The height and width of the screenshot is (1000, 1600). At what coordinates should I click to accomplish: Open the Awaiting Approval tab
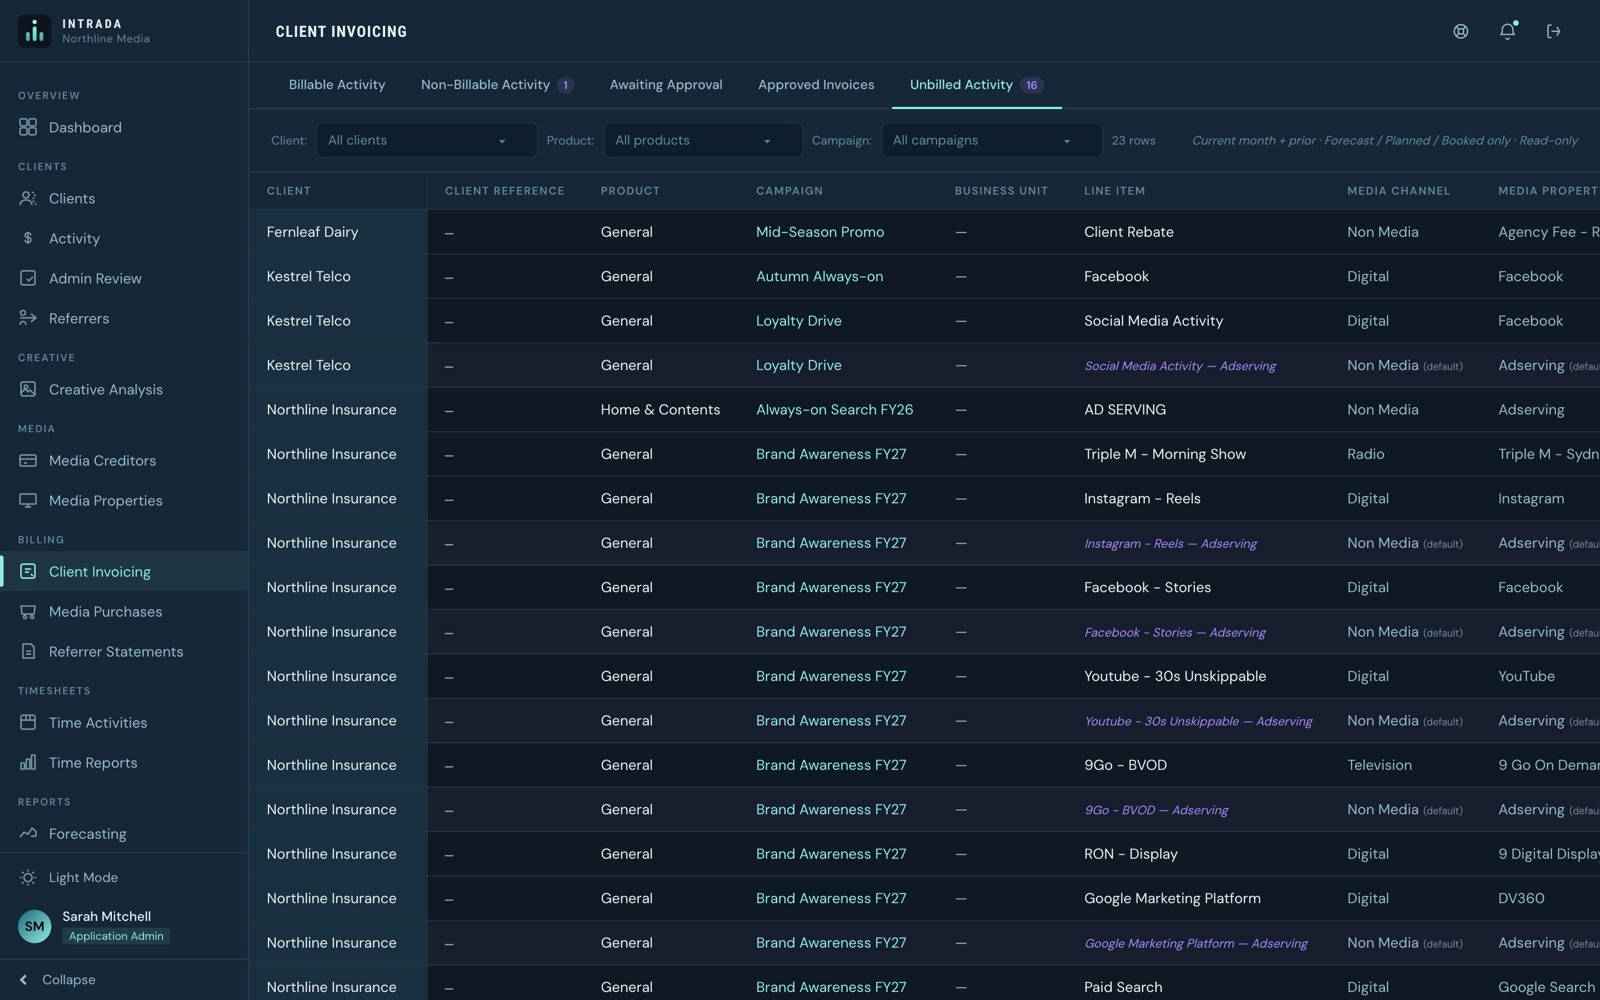click(x=666, y=85)
